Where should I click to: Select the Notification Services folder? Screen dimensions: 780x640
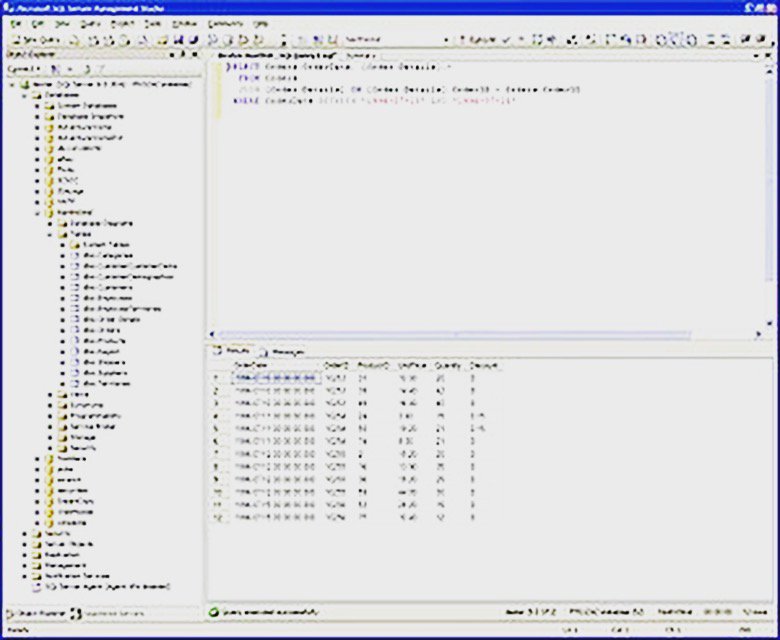point(77,576)
